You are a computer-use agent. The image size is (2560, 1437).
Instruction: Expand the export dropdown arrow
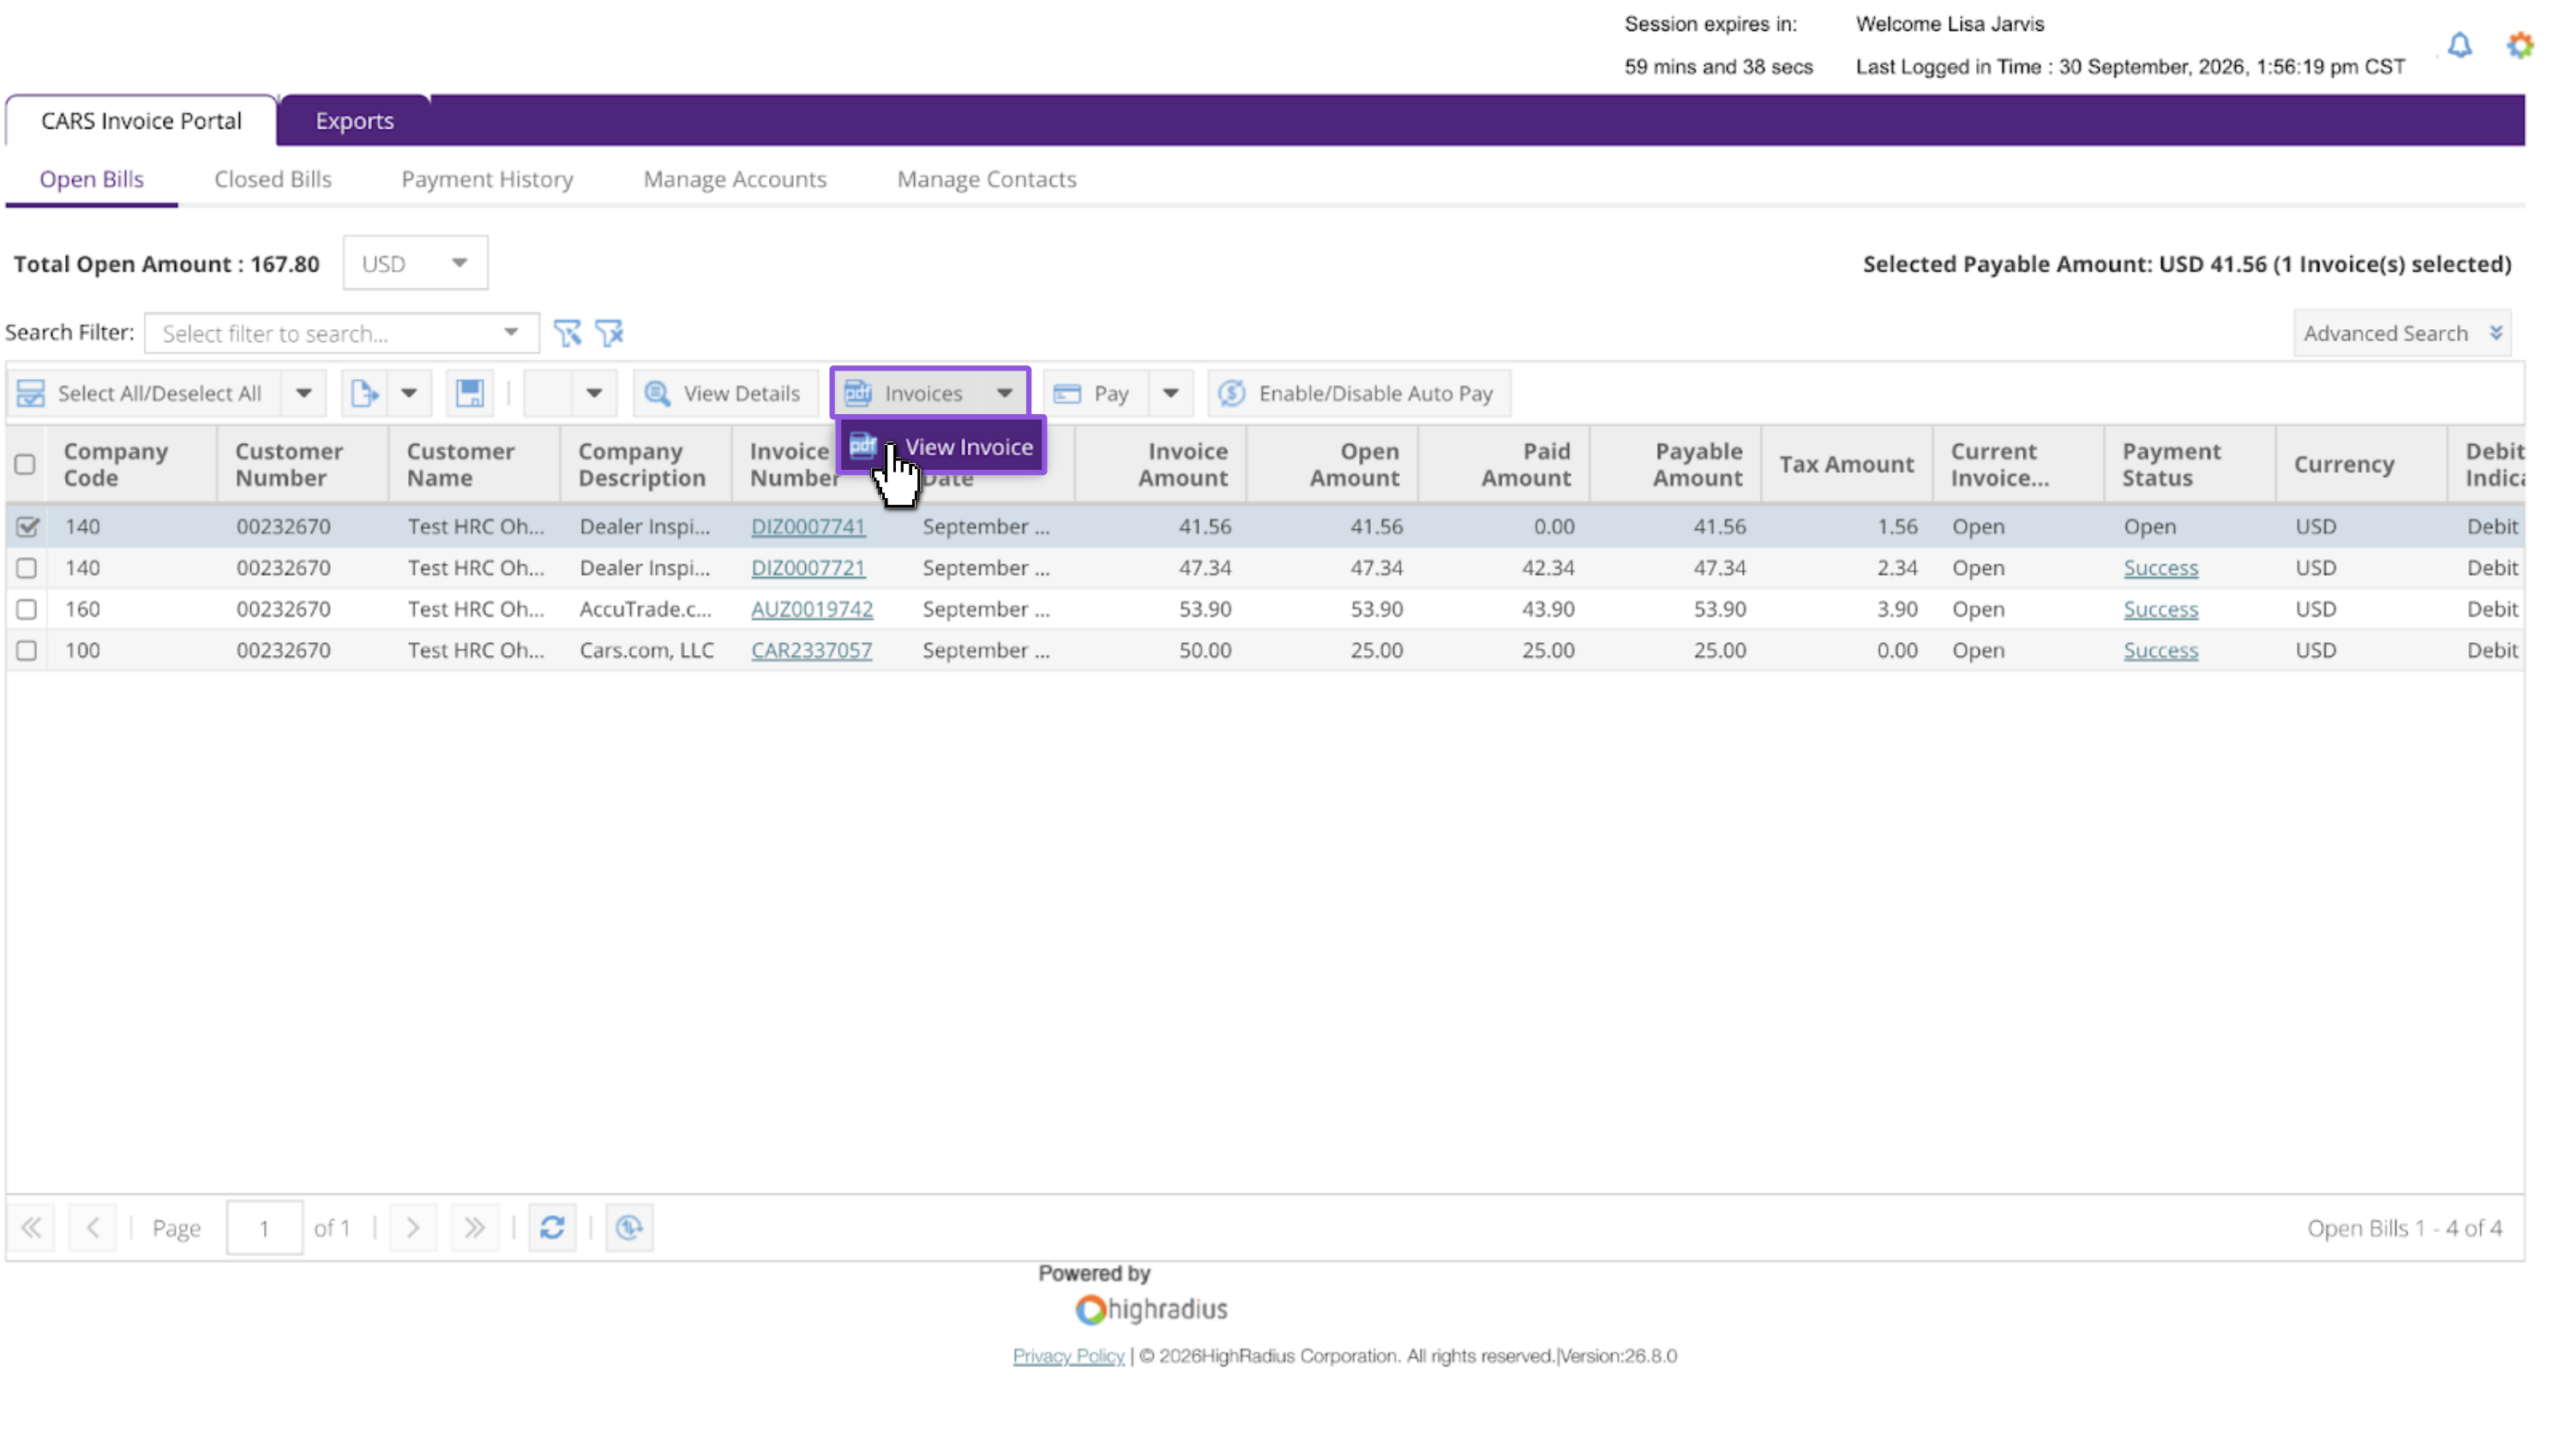[x=409, y=393]
